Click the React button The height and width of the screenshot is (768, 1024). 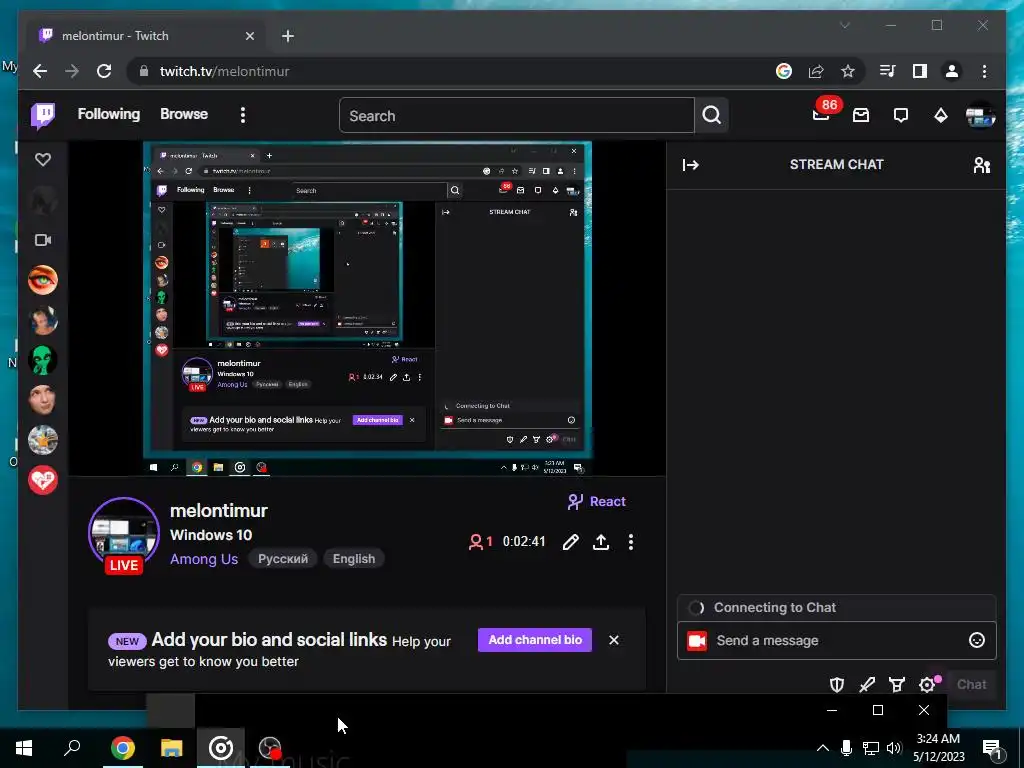click(597, 502)
